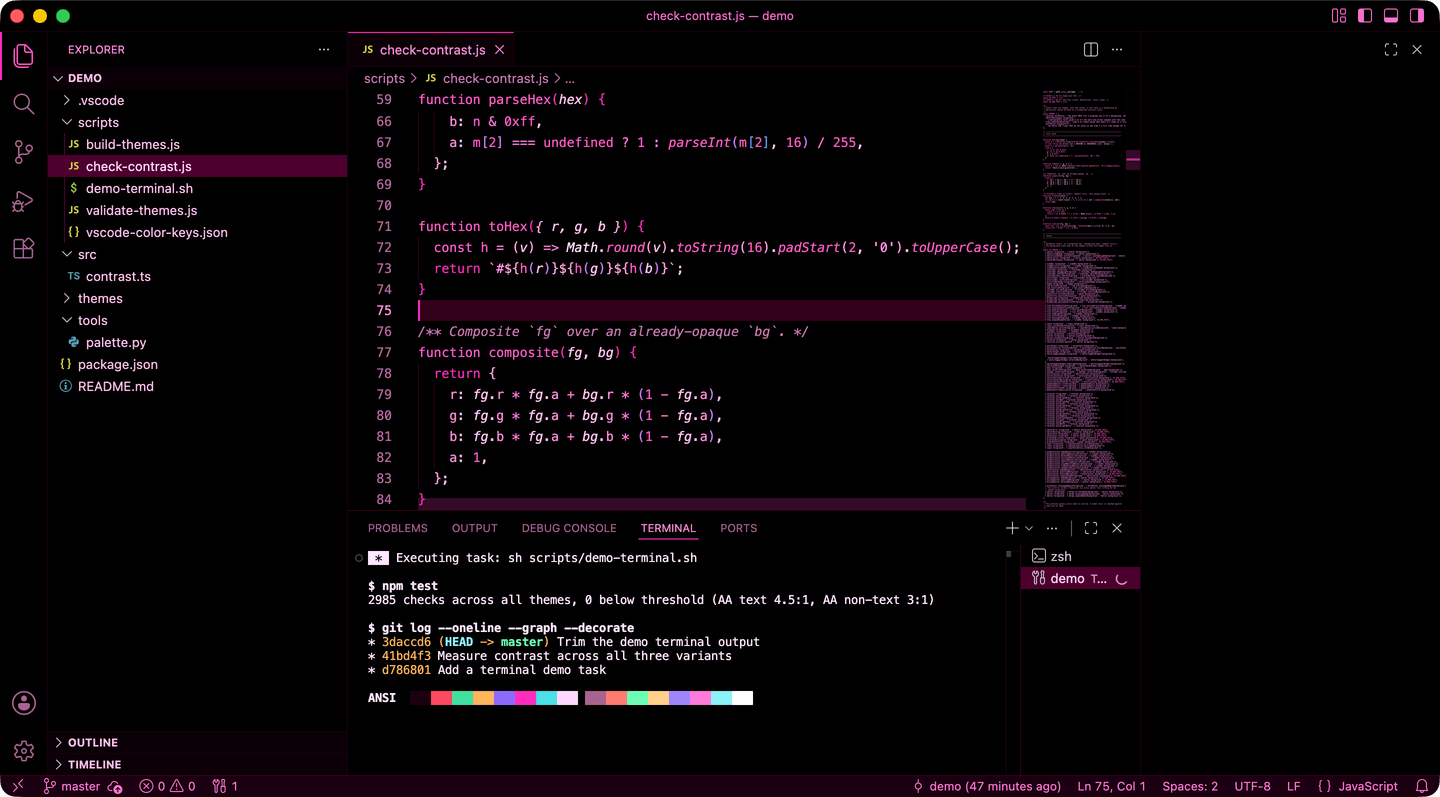The image size is (1440, 797).
Task: Change encoding via UTF-8 status item
Action: [x=1252, y=786]
